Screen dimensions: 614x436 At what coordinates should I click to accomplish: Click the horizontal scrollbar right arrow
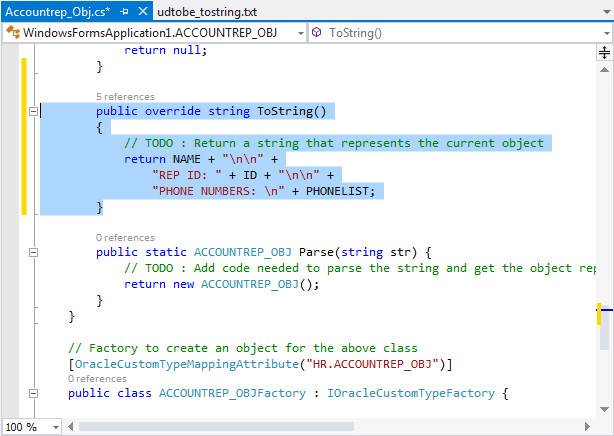click(x=587, y=426)
